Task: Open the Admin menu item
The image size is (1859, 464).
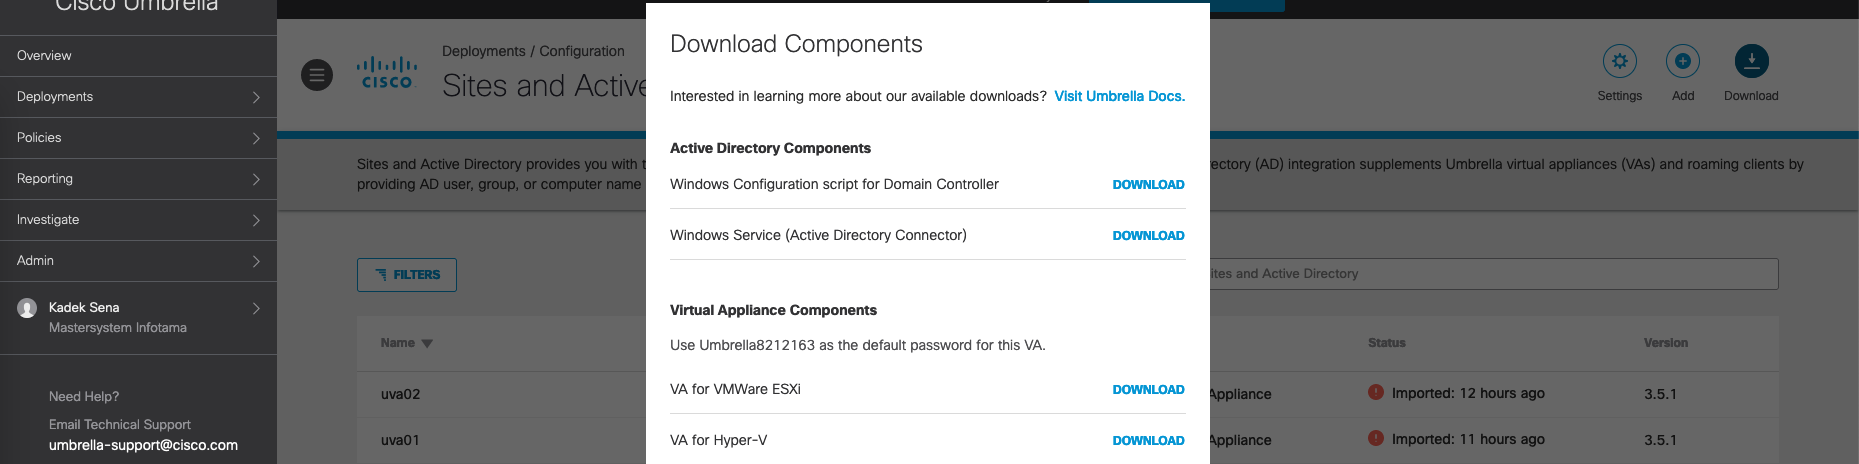Action: click(138, 261)
